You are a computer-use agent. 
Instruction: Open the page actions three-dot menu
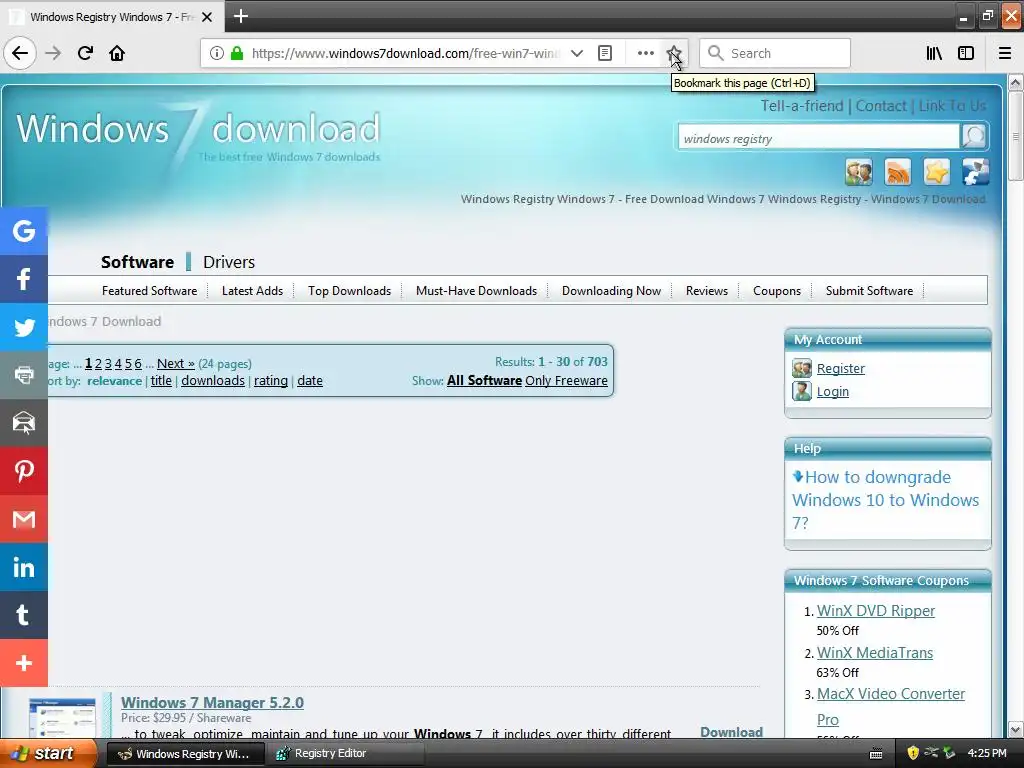[645, 53]
